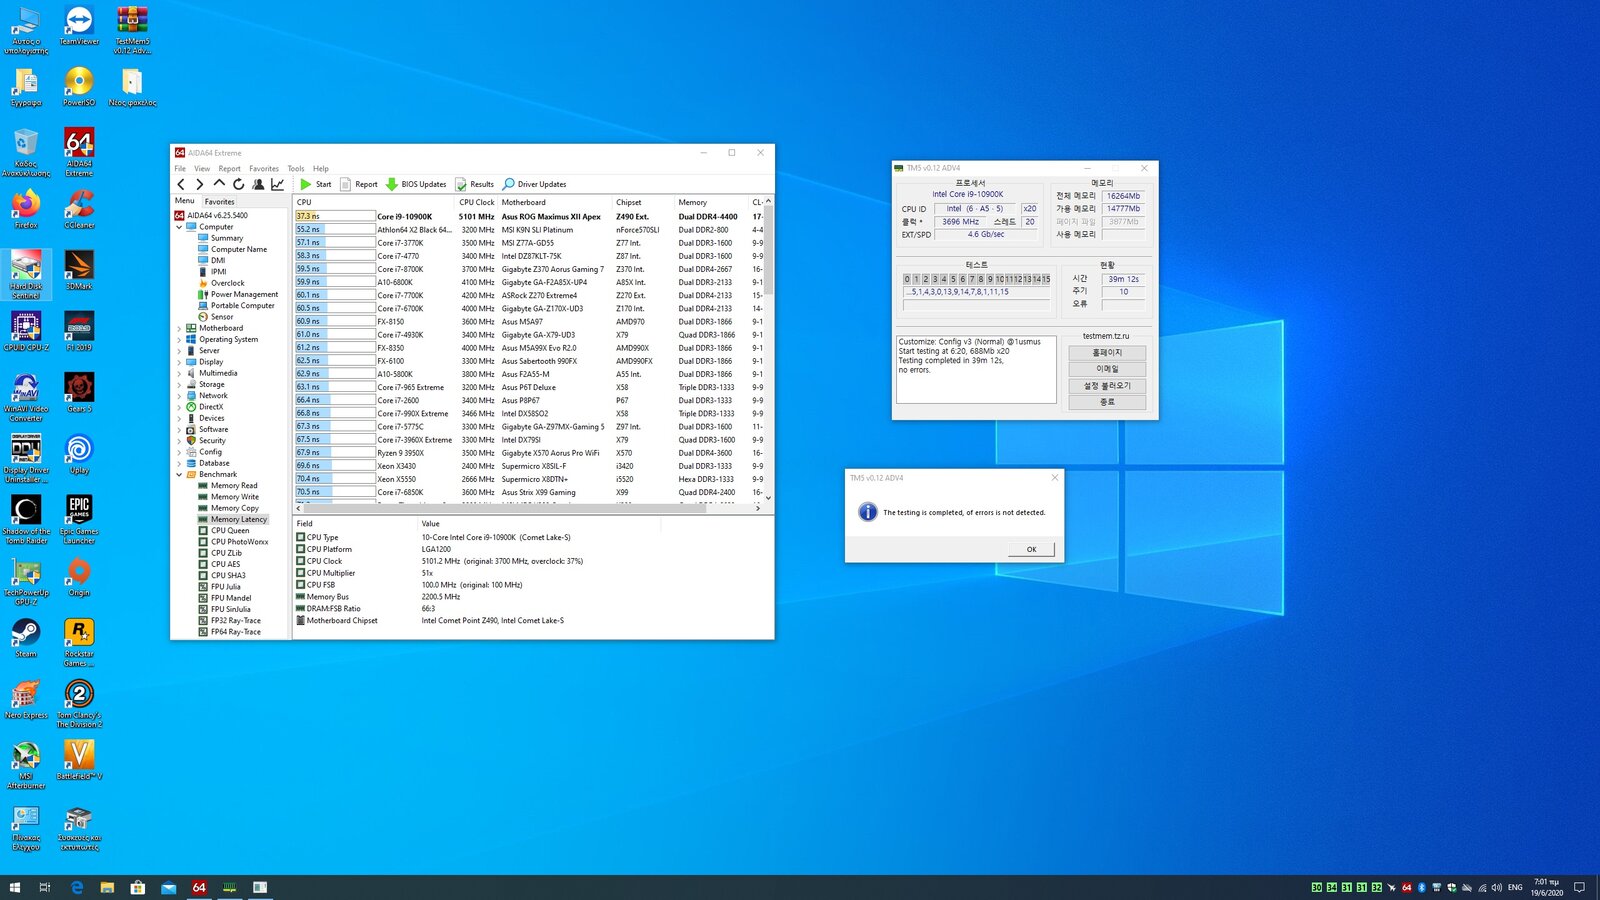Open Steam desktop icon
1600x900 pixels.
(26, 638)
